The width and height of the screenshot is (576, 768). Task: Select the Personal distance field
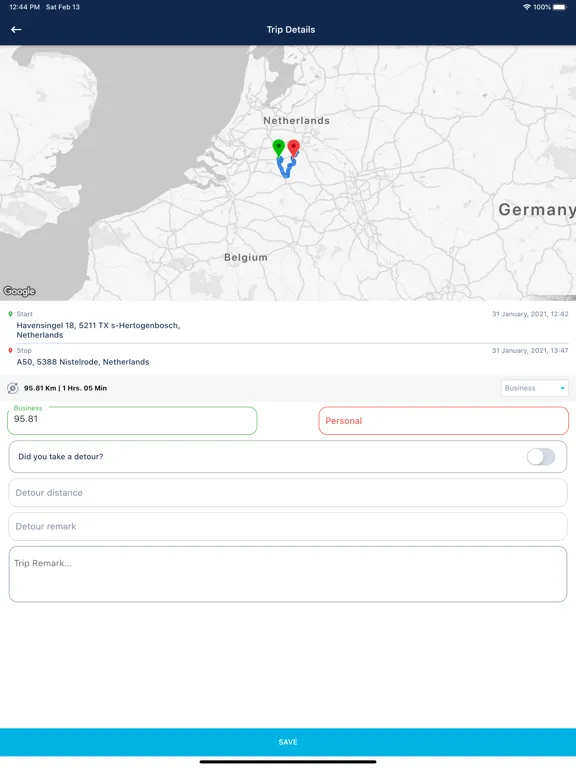444,421
